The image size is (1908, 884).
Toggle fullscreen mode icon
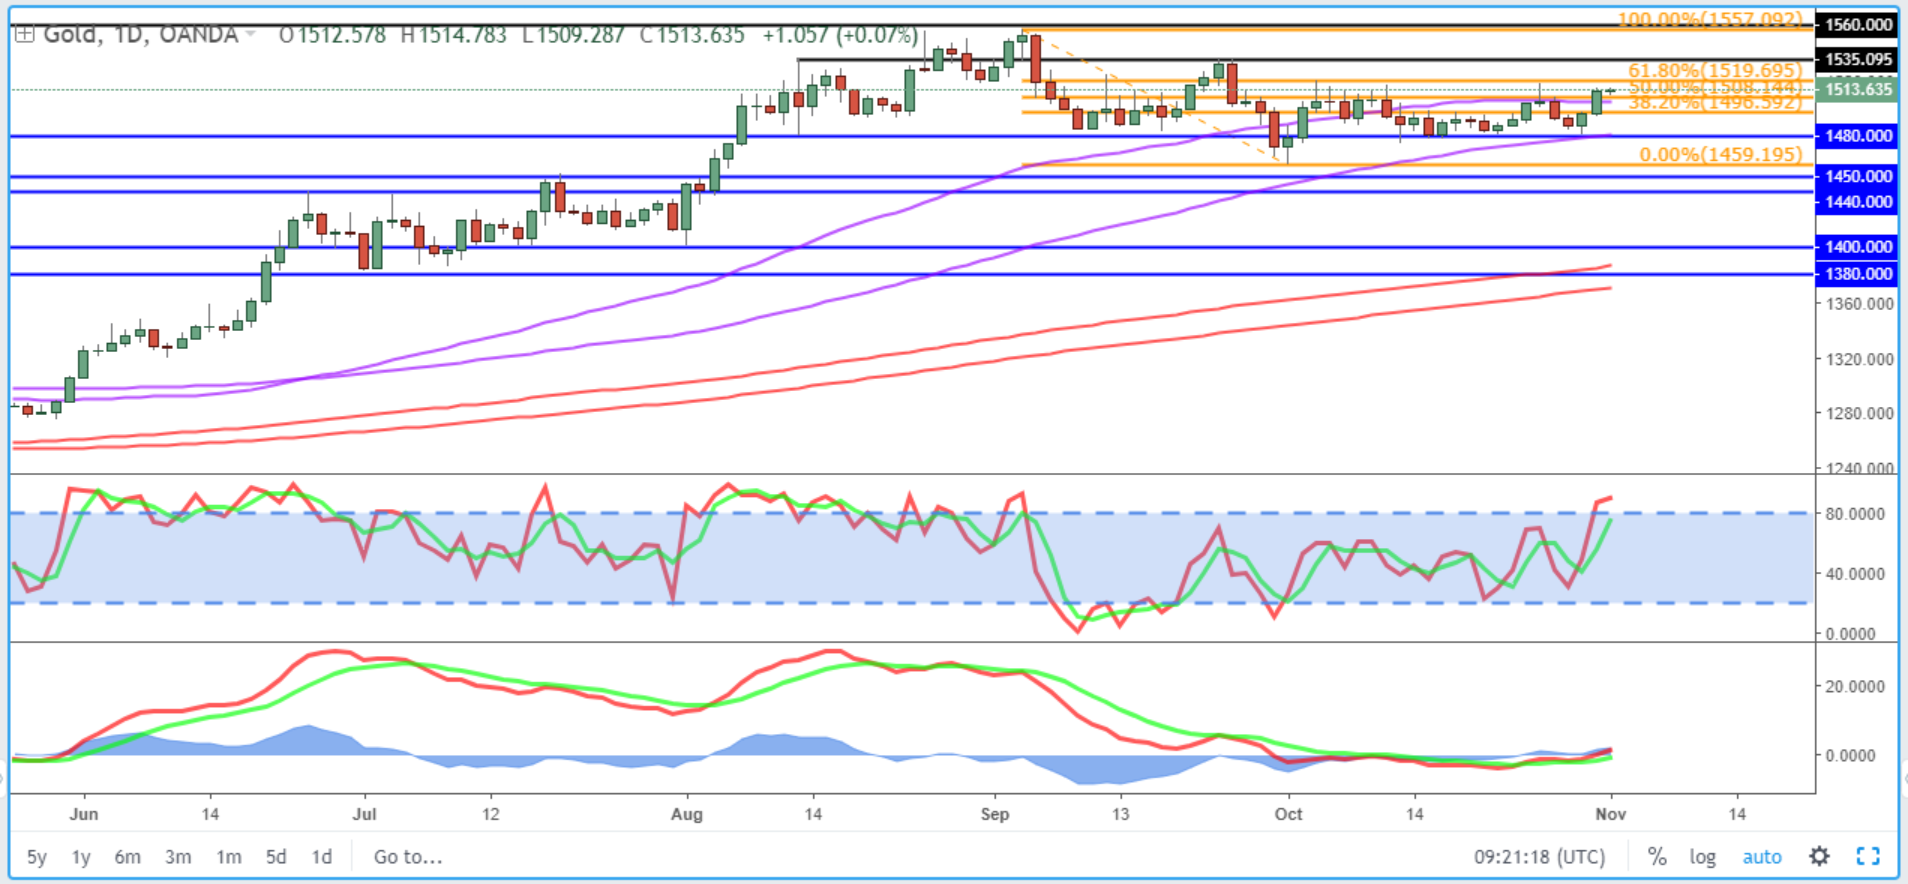coord(1868,856)
